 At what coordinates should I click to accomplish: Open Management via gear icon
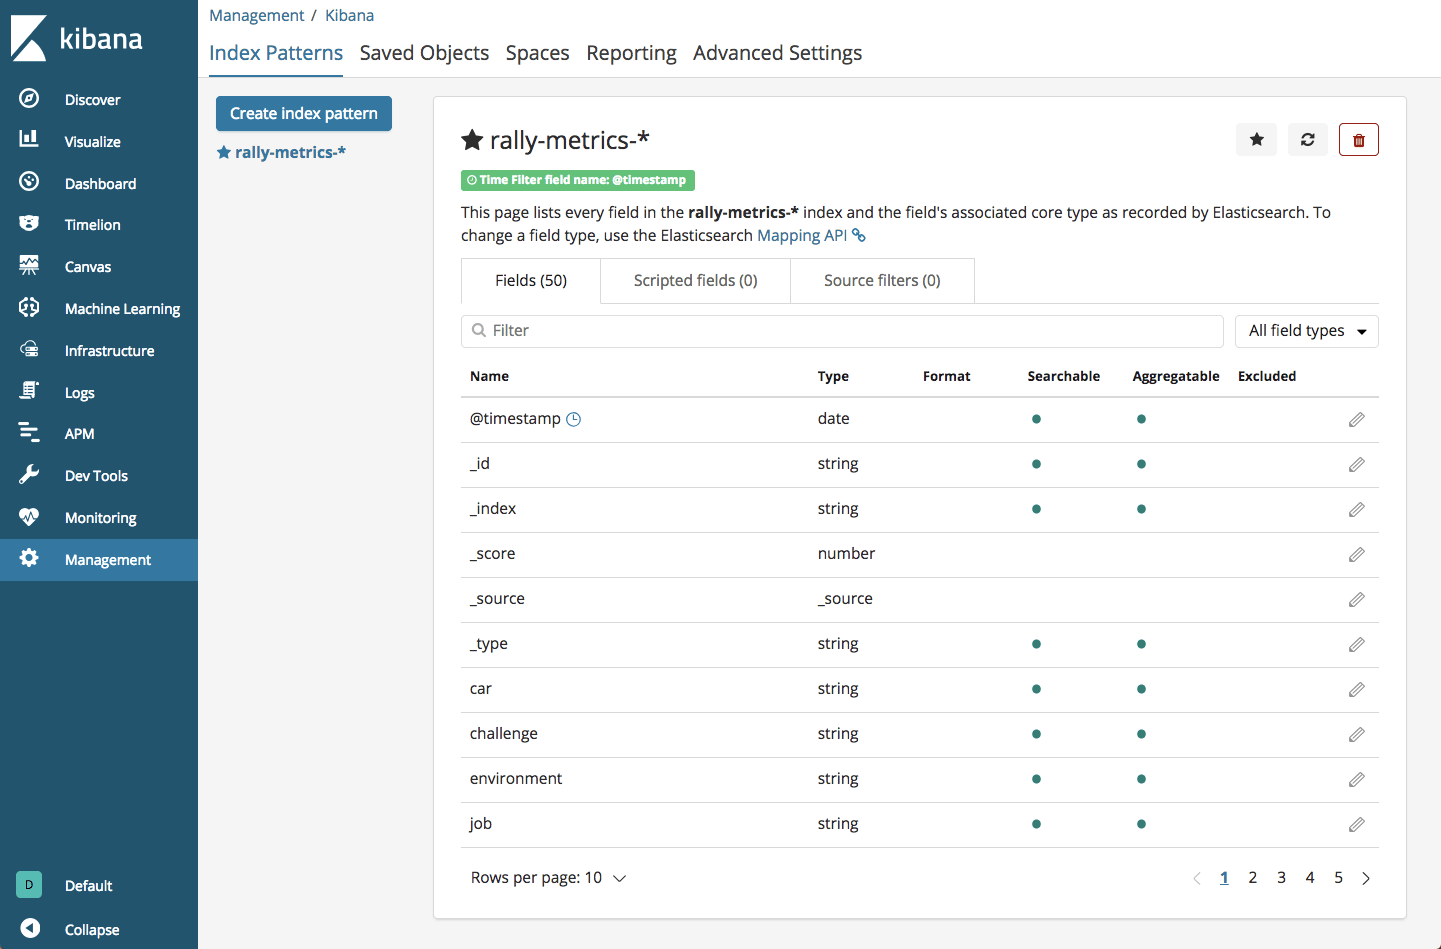point(29,558)
